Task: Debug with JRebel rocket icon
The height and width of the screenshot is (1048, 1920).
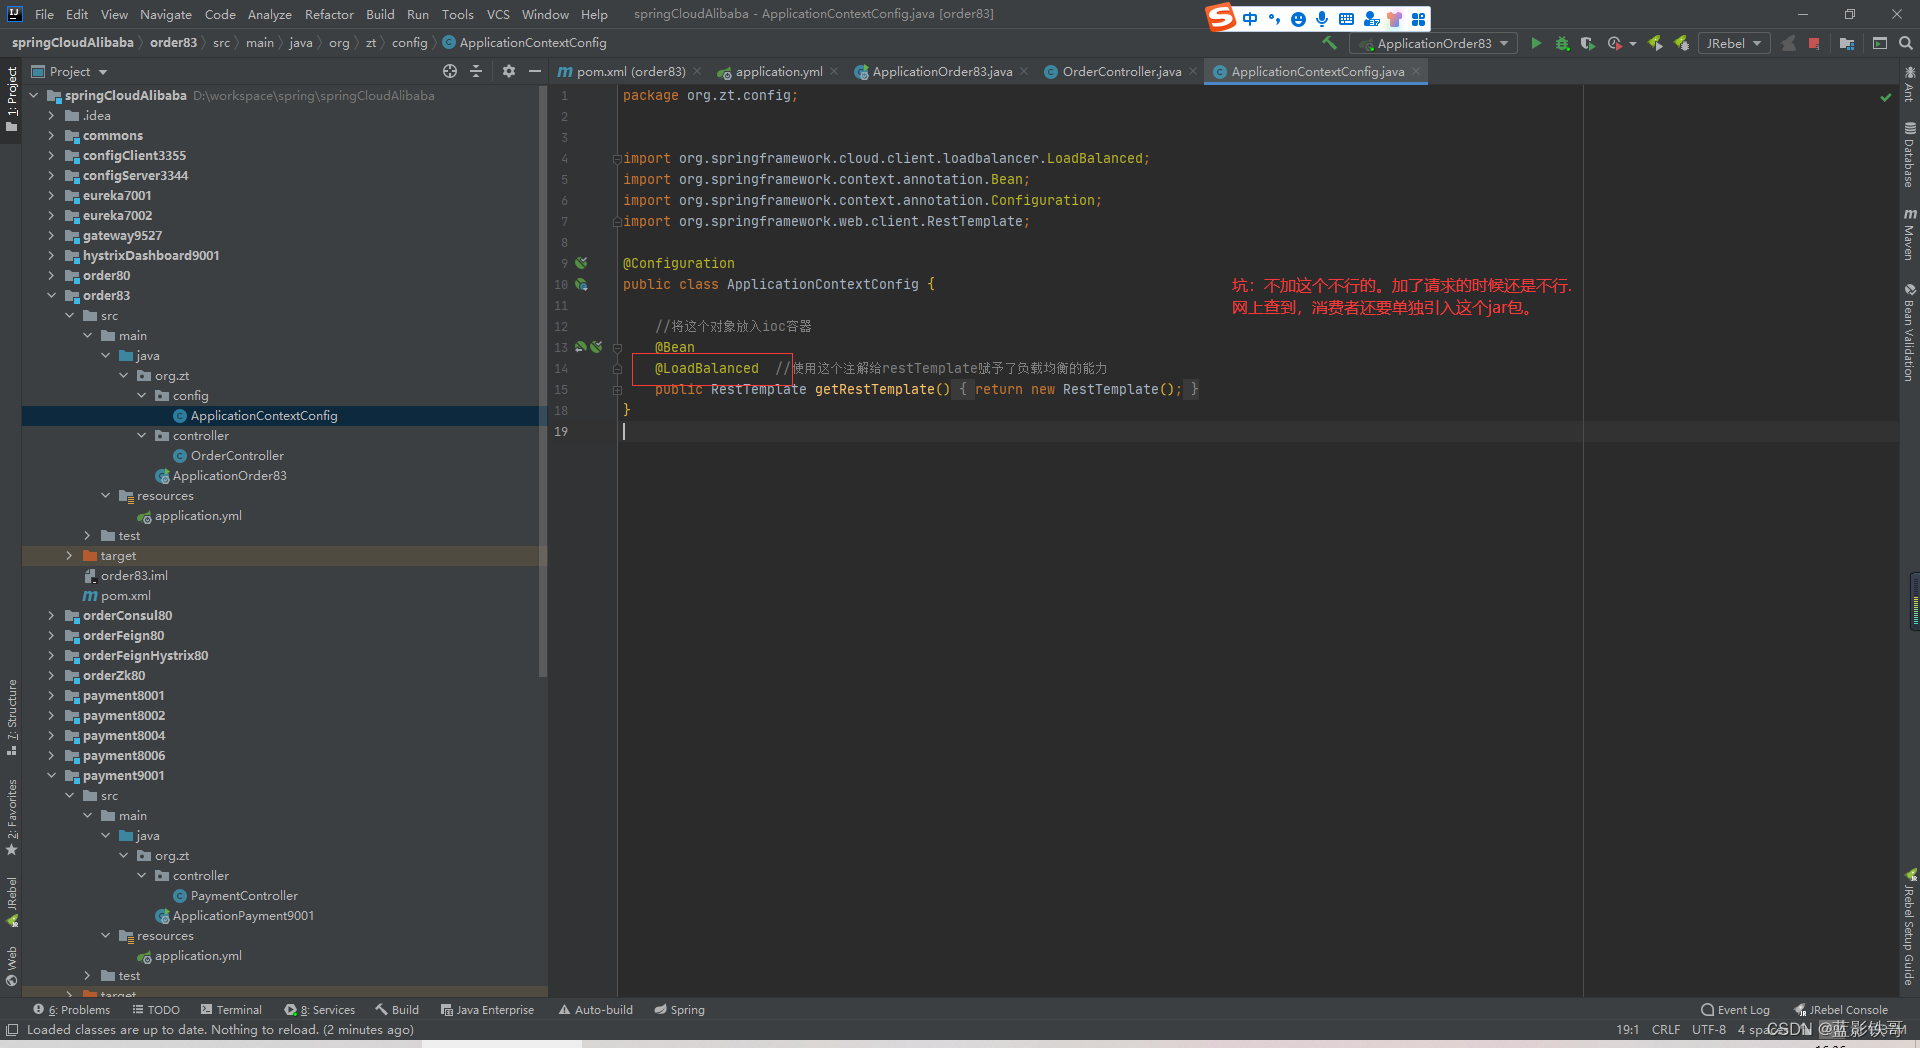Action: pos(1681,43)
